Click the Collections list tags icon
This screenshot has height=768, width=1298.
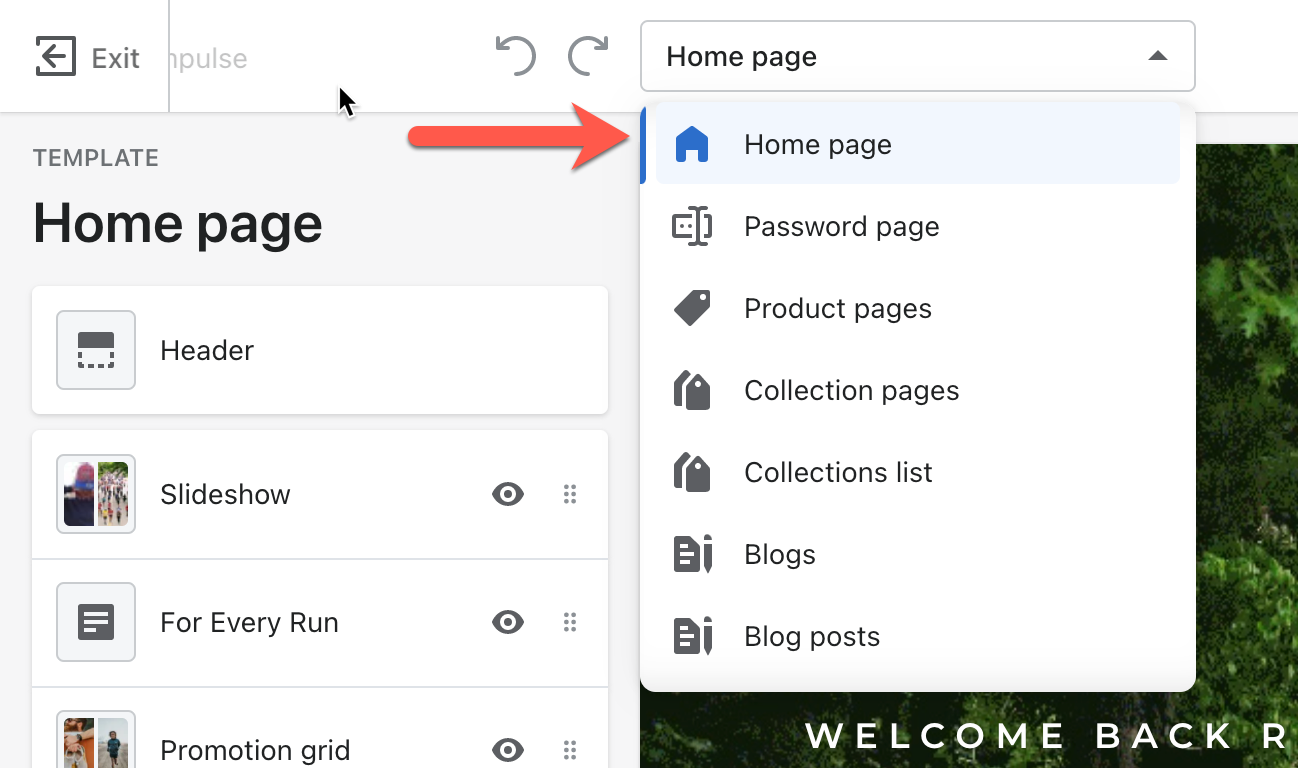(x=692, y=473)
